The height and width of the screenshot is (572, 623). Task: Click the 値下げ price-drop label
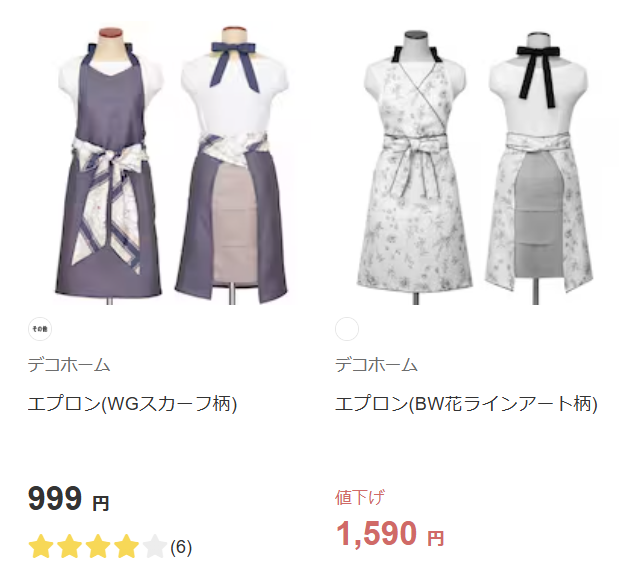[x=360, y=497]
